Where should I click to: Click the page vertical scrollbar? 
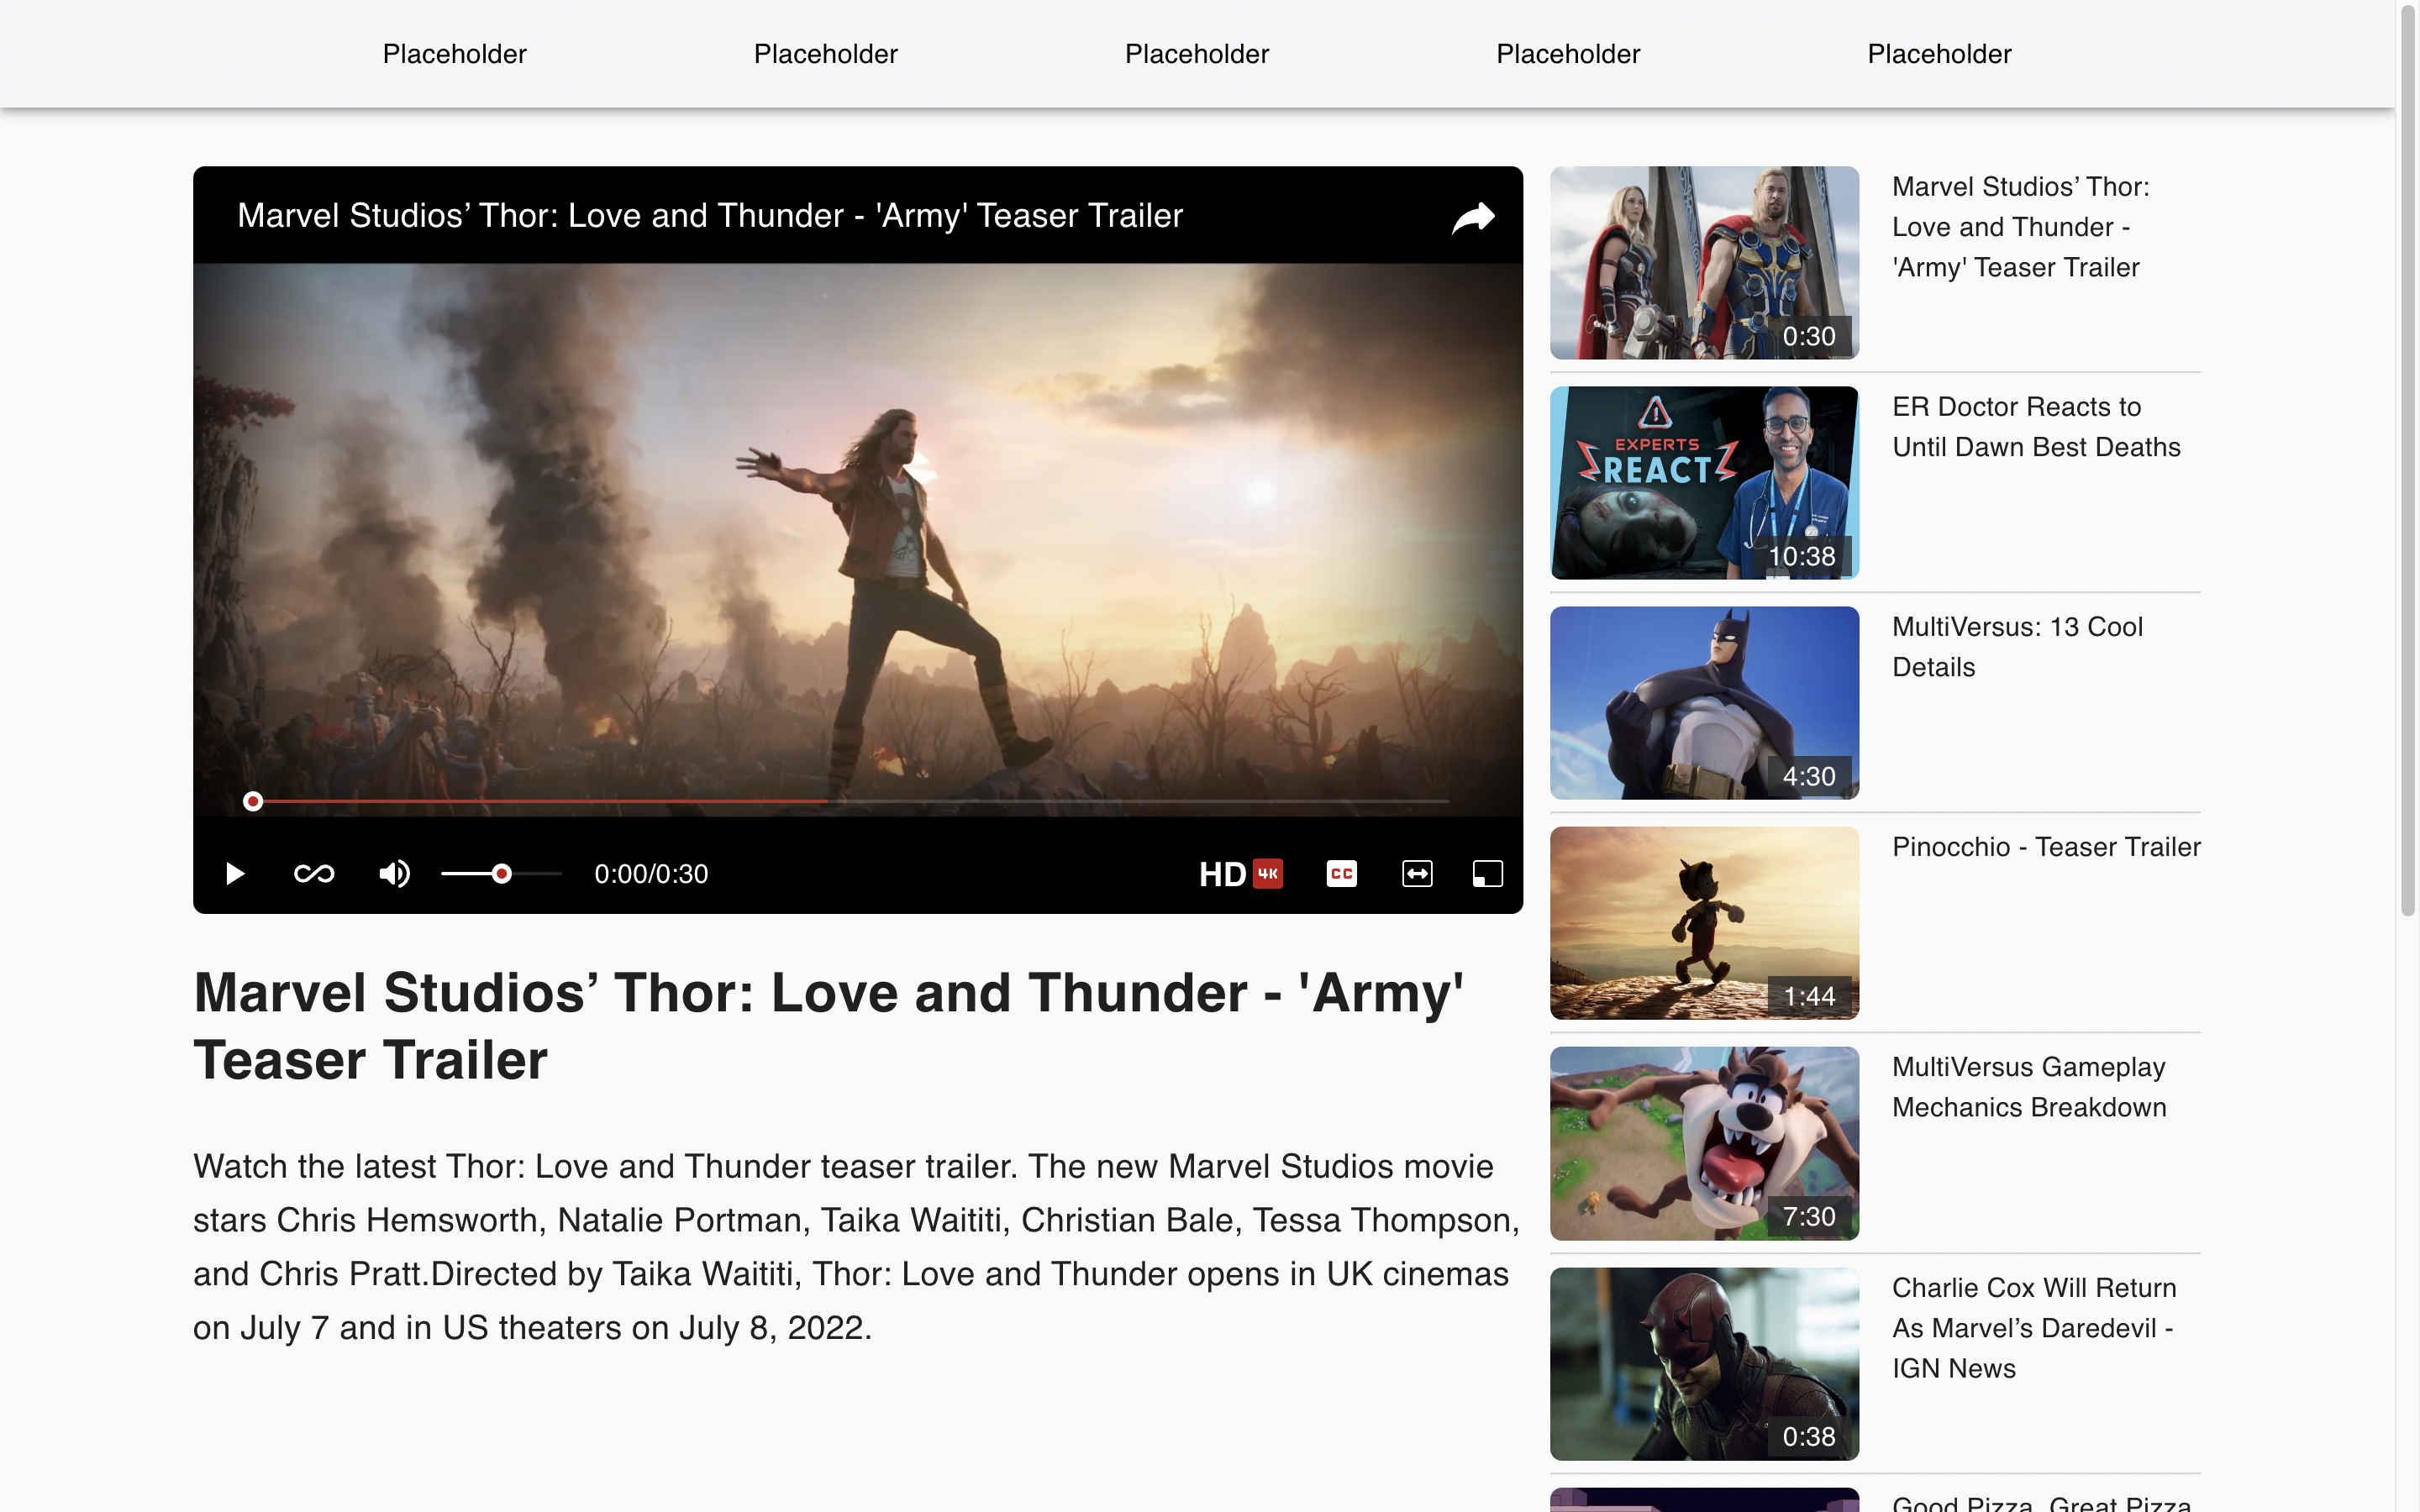point(2407,460)
